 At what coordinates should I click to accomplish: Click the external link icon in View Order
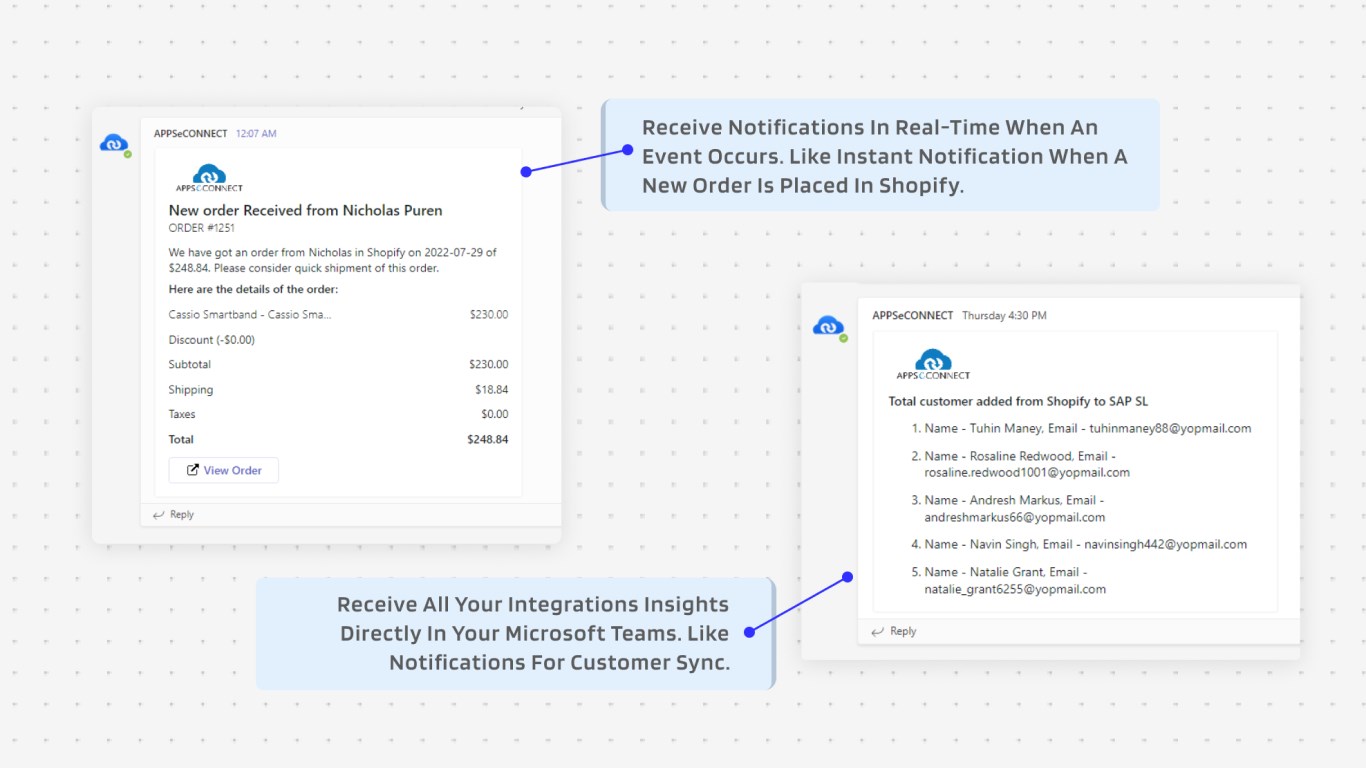click(192, 470)
